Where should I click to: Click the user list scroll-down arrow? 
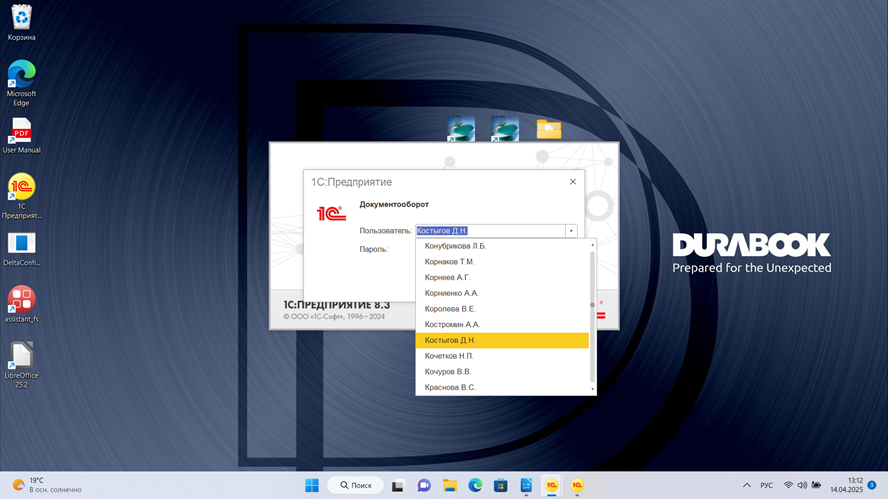click(x=592, y=389)
